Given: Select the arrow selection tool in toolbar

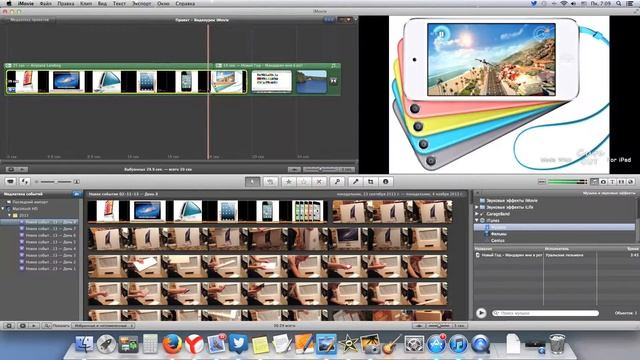Looking at the screenshot, I should (252, 182).
